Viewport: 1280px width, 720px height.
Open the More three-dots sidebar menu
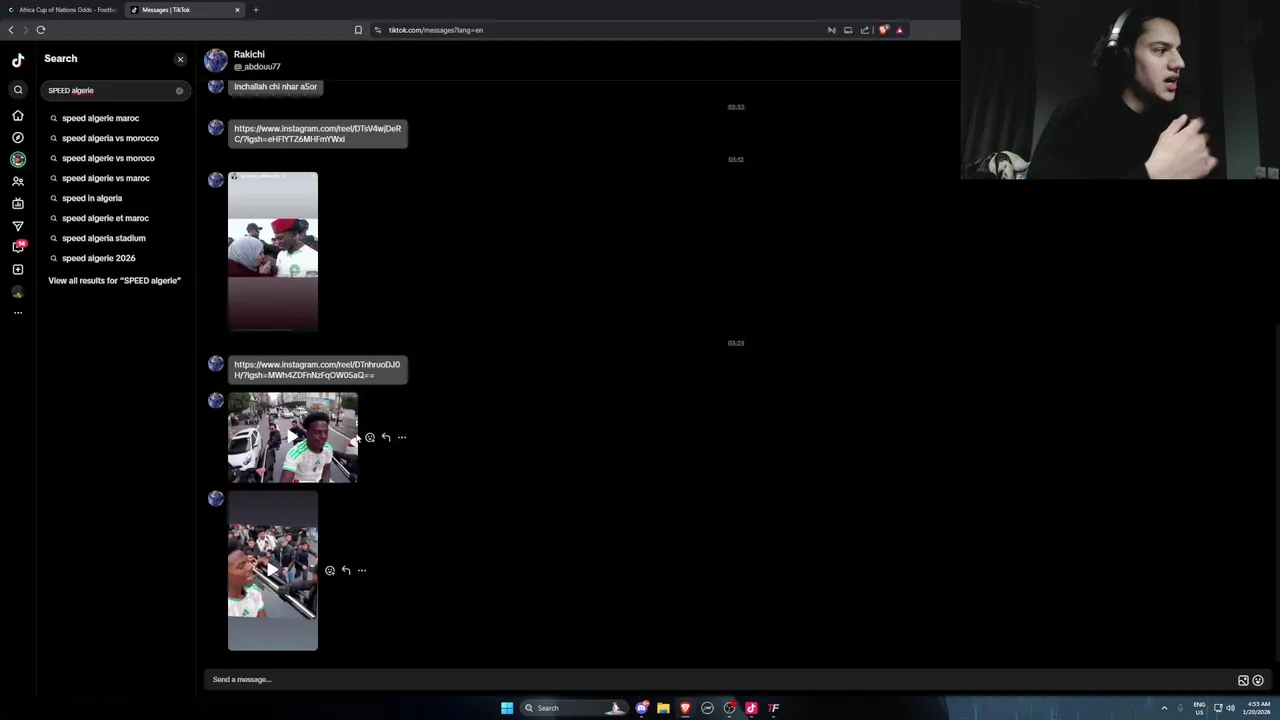point(18,313)
